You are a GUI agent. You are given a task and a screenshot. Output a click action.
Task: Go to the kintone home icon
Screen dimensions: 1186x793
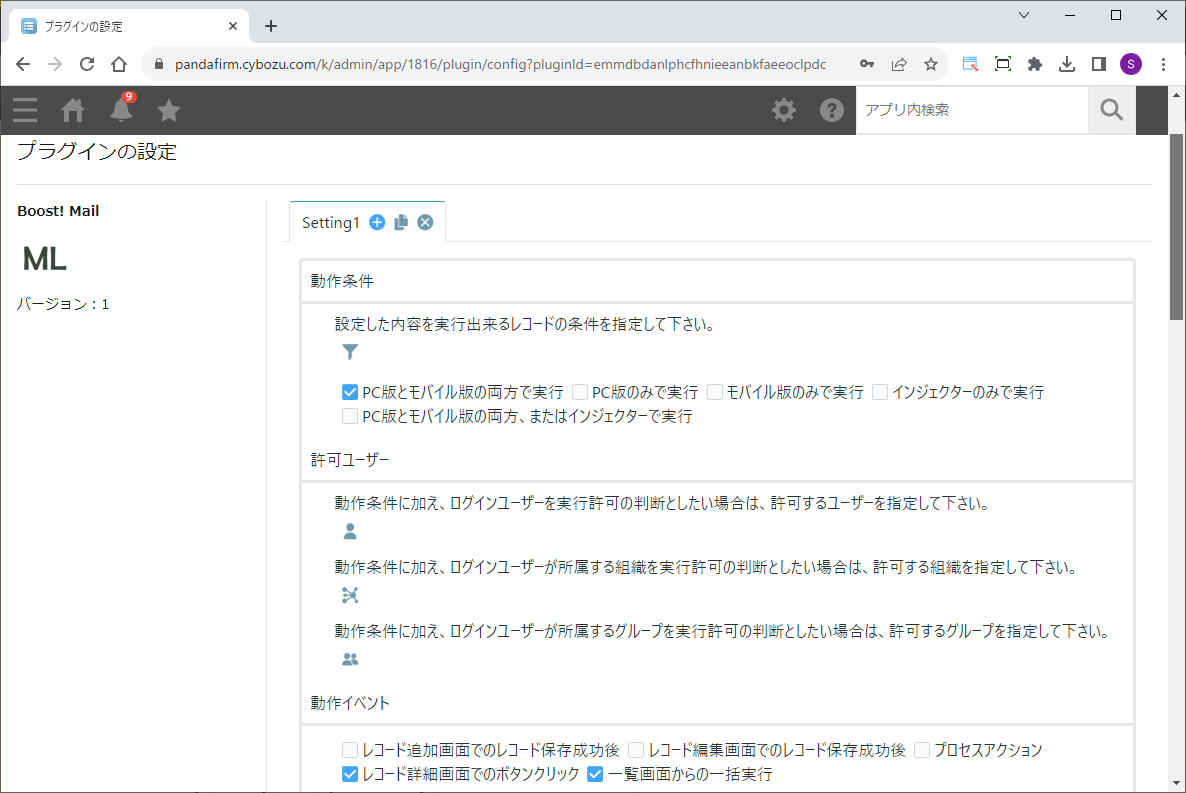point(73,110)
